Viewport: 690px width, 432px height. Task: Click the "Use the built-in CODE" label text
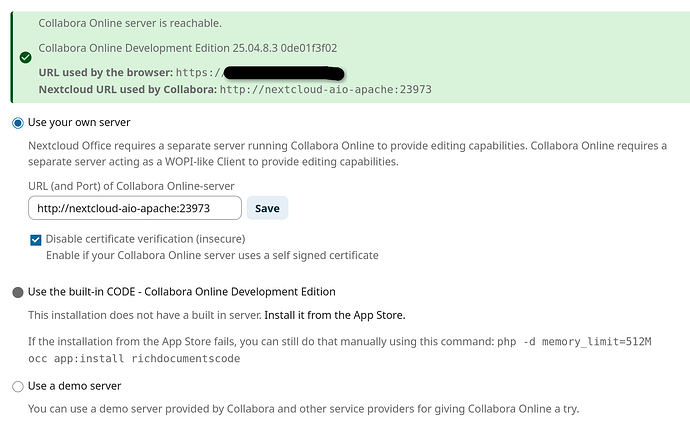181,292
